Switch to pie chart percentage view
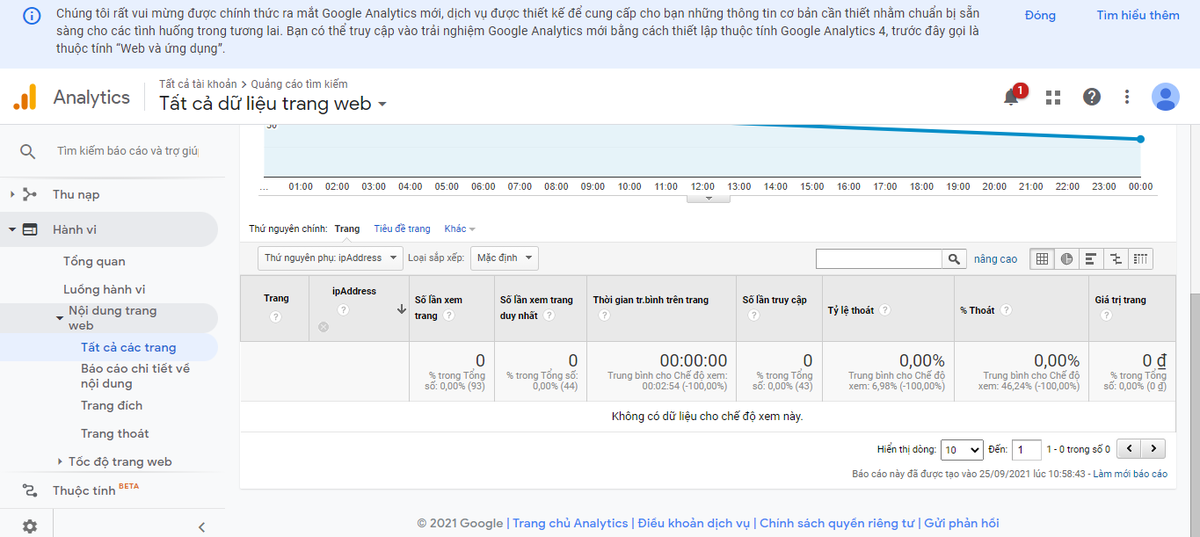The height and width of the screenshot is (537, 1200). pos(1067,258)
